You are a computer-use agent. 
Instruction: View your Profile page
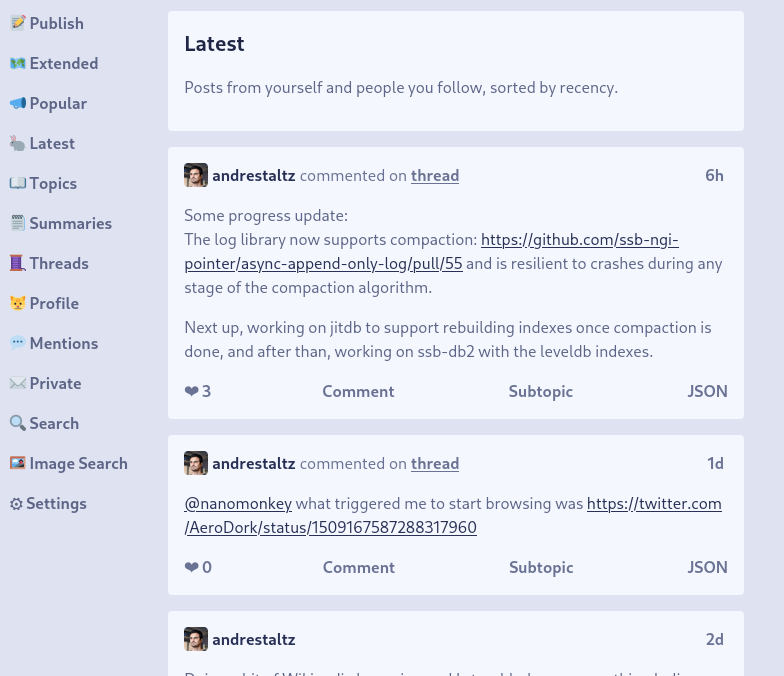click(x=44, y=303)
